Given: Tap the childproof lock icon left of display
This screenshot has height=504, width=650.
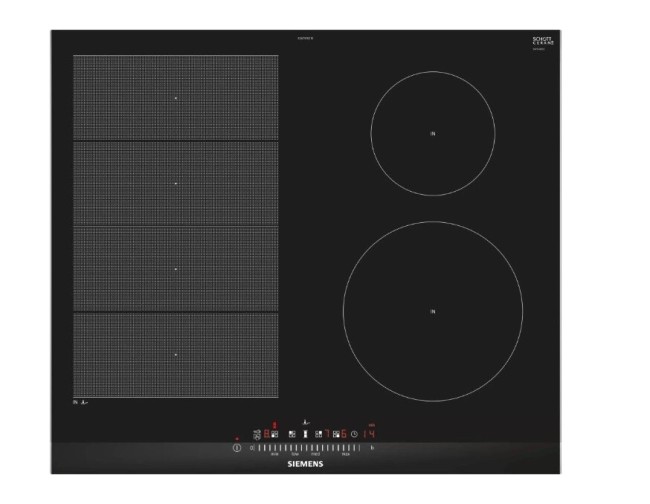Looking at the screenshot, I should point(257,434).
